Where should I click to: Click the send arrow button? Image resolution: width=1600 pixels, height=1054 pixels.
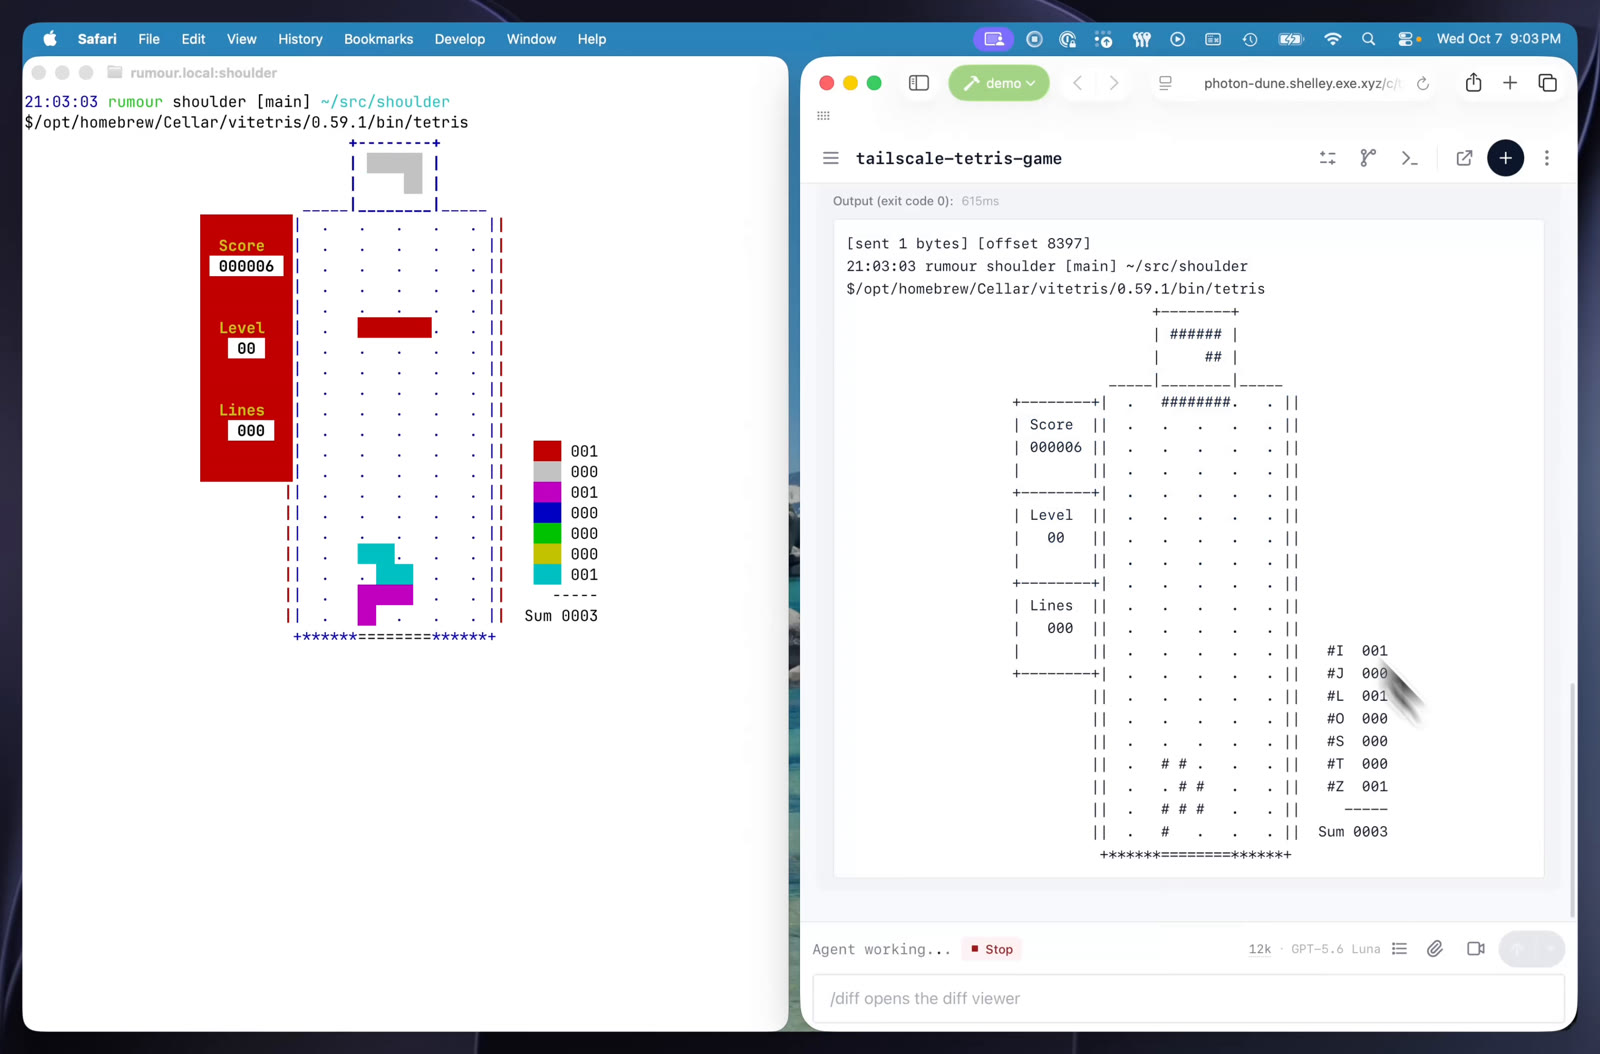click(1518, 949)
